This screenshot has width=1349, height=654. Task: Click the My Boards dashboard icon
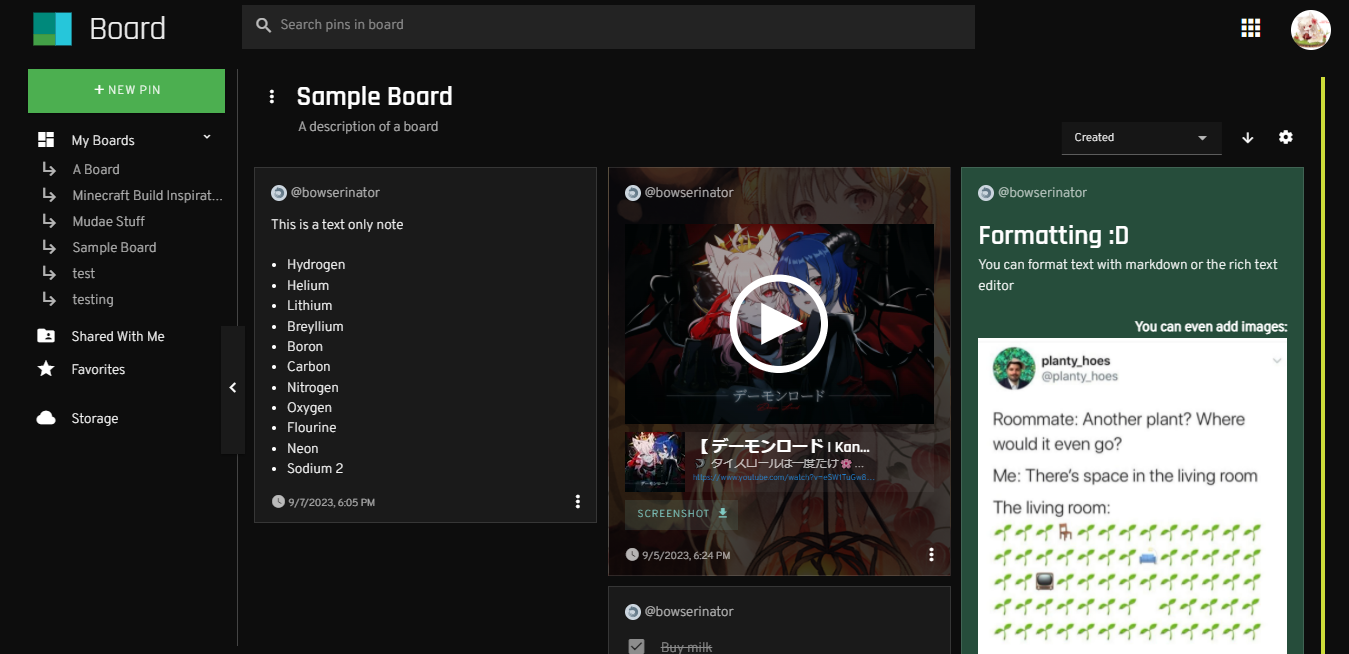coord(46,140)
